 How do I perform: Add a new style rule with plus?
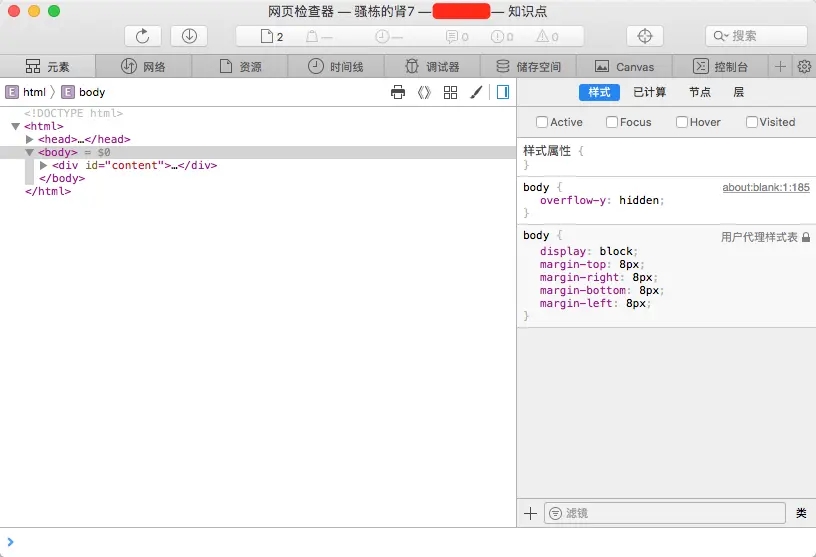[x=530, y=513]
